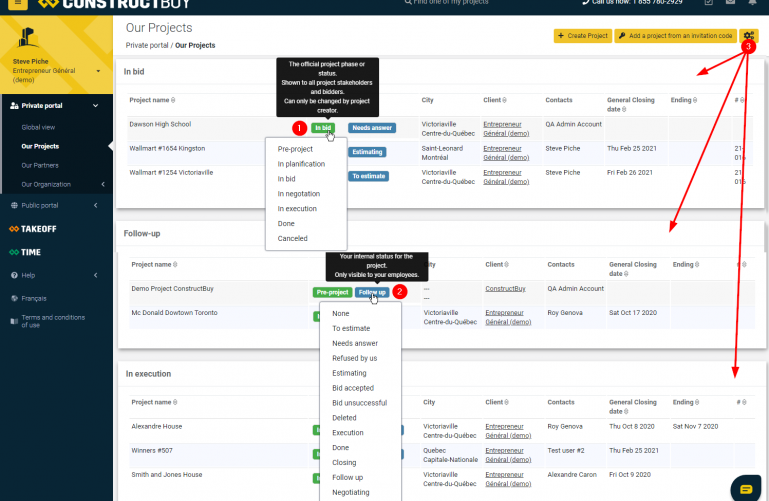This screenshot has width=769, height=501.
Task: Open Estimating badge for Wallmart #1654 Kingston
Action: [367, 152]
